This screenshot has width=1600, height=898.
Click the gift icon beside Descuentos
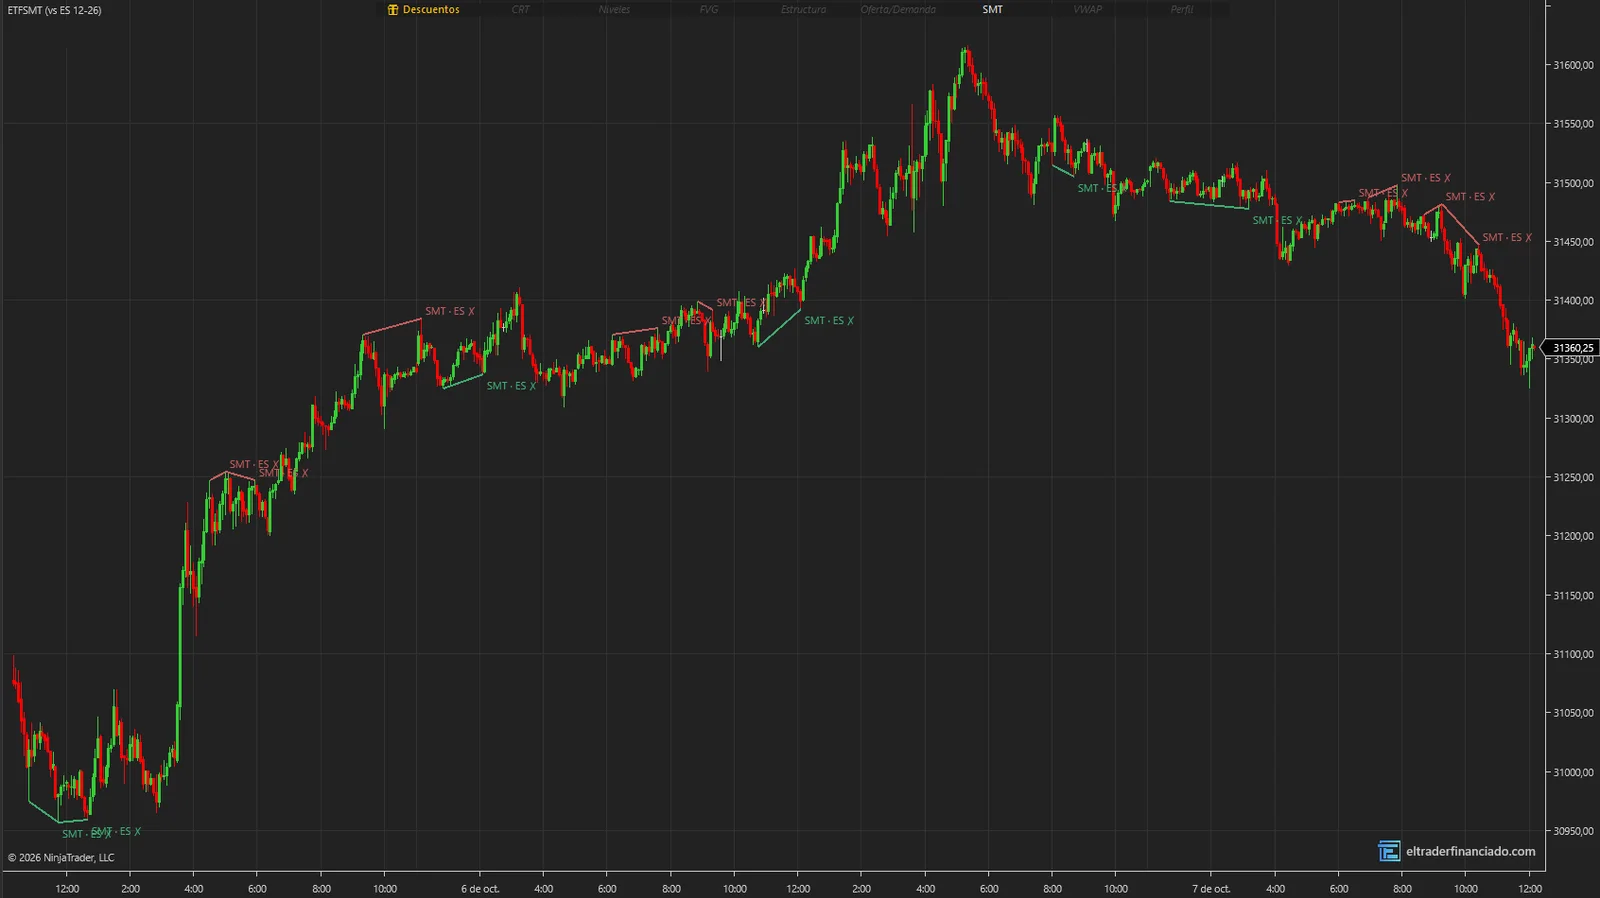pos(393,10)
